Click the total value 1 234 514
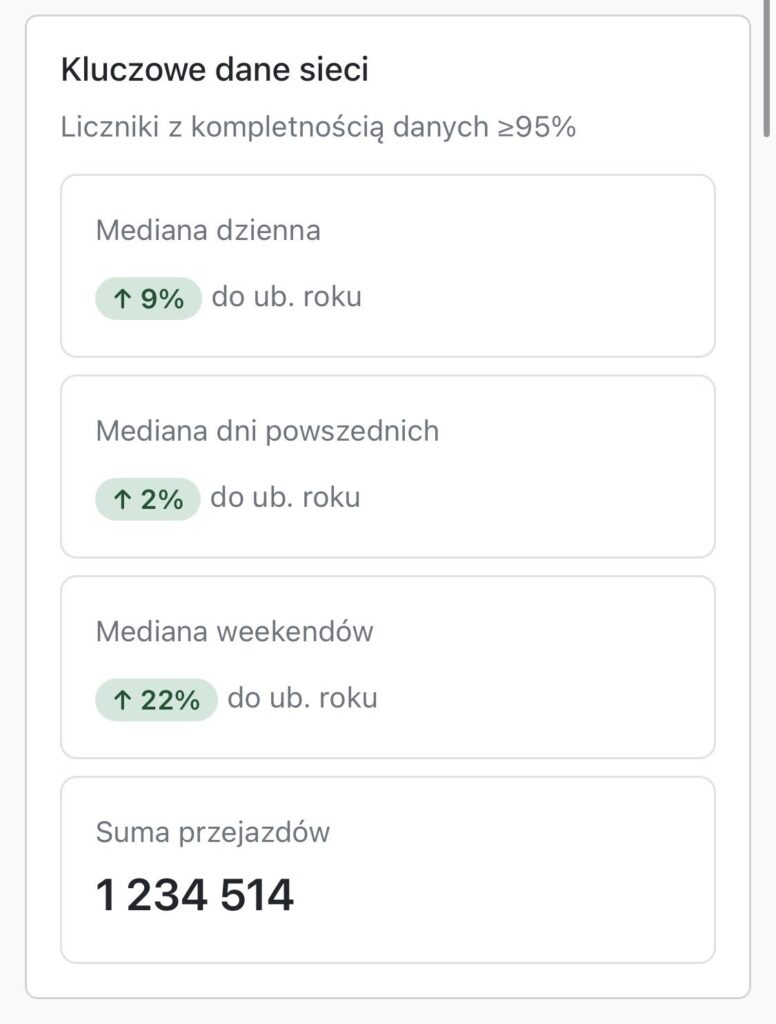 tap(195, 894)
